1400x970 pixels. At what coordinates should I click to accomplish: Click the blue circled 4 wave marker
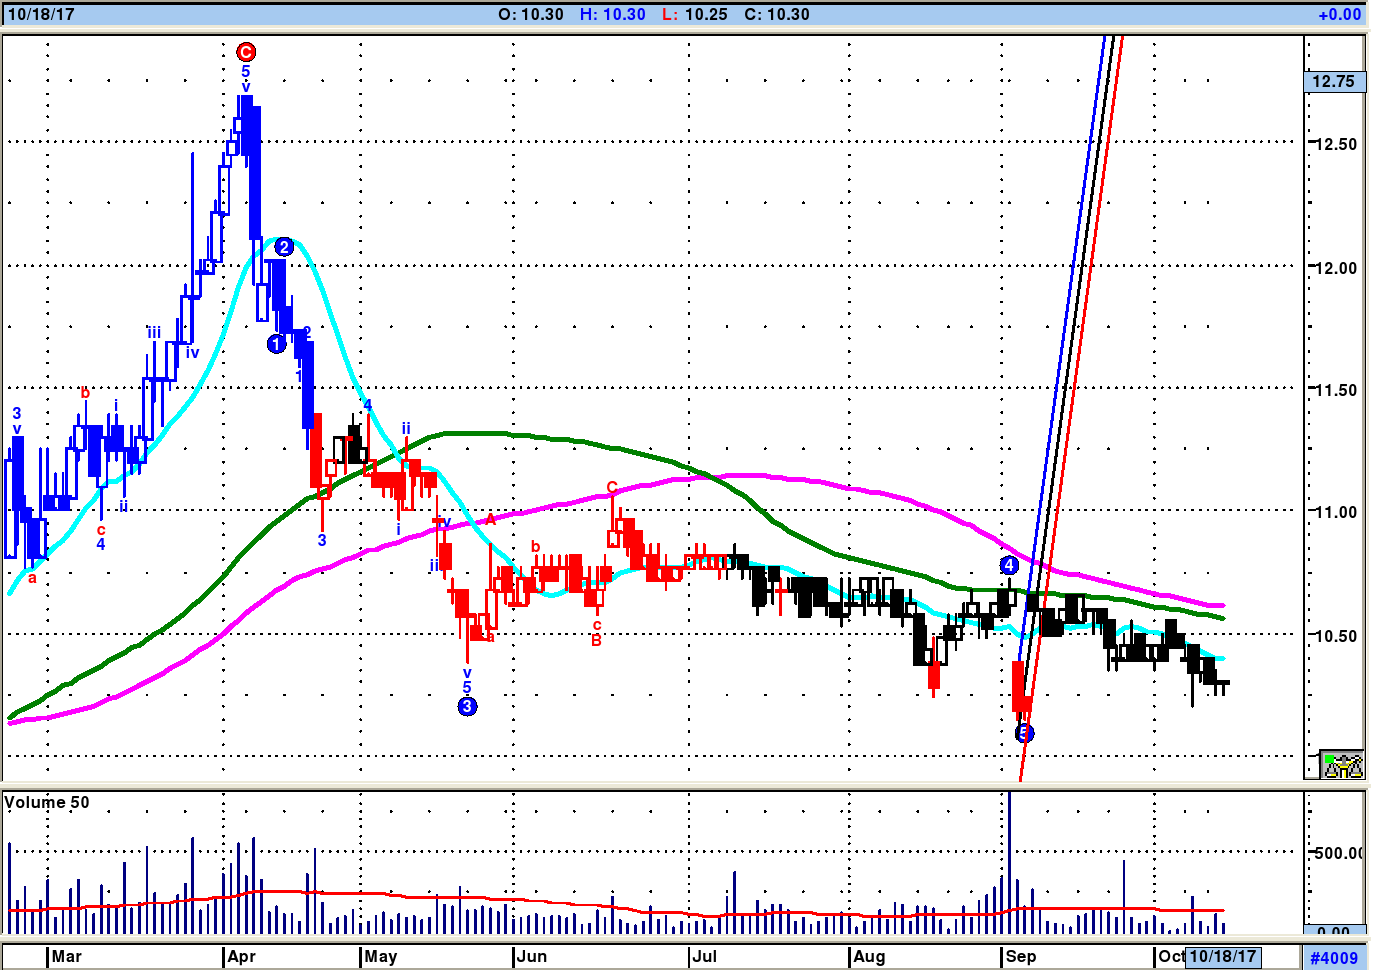pyautogui.click(x=1009, y=566)
